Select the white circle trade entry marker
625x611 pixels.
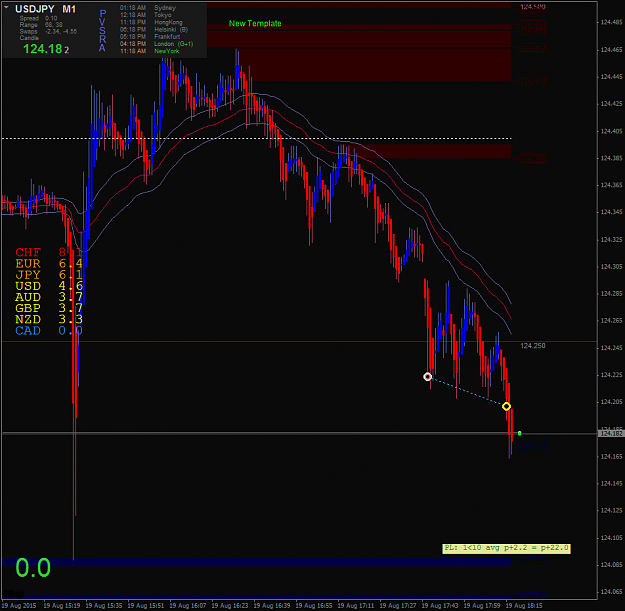coord(427,377)
